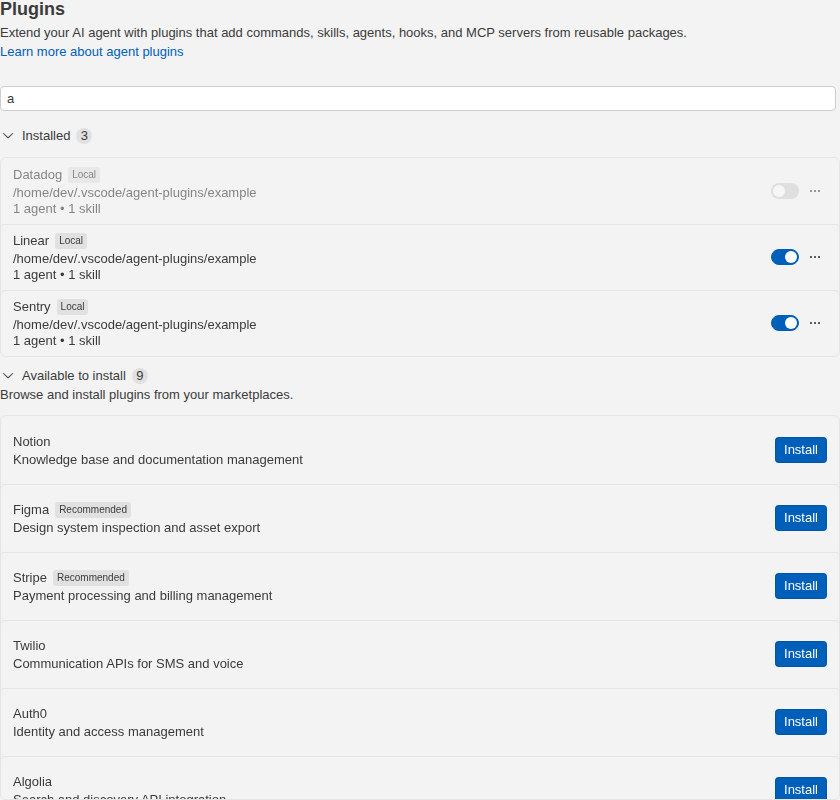Viewport: 840px width, 800px height.
Task: Select the Linear plugin name
Action: point(31,241)
